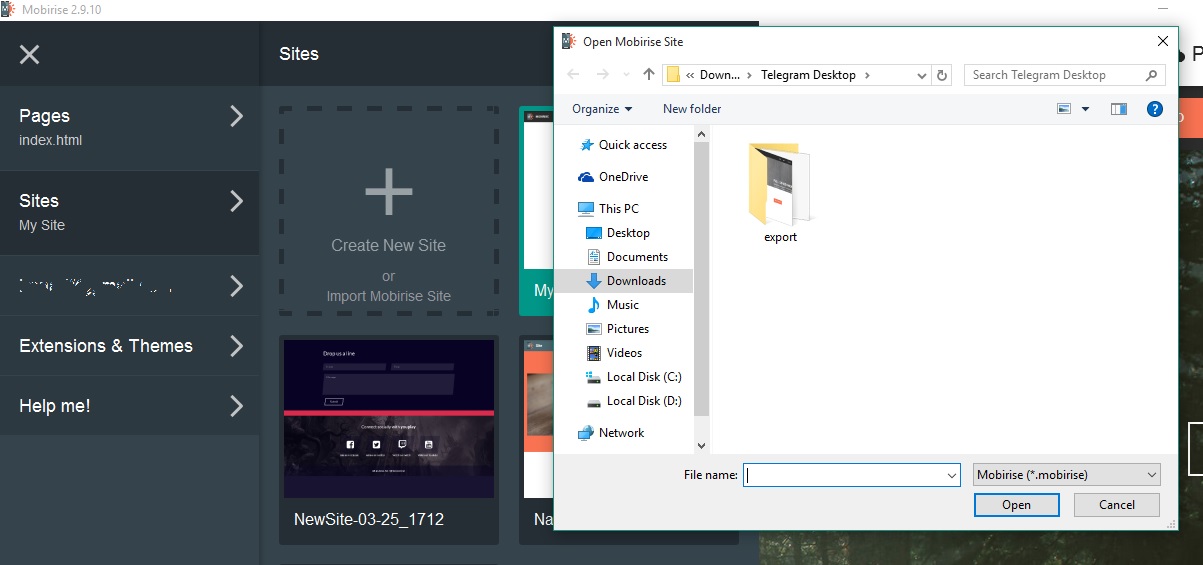The height and width of the screenshot is (565, 1203).
Task: Open Extensions & Themes menu item
Action: (x=129, y=346)
